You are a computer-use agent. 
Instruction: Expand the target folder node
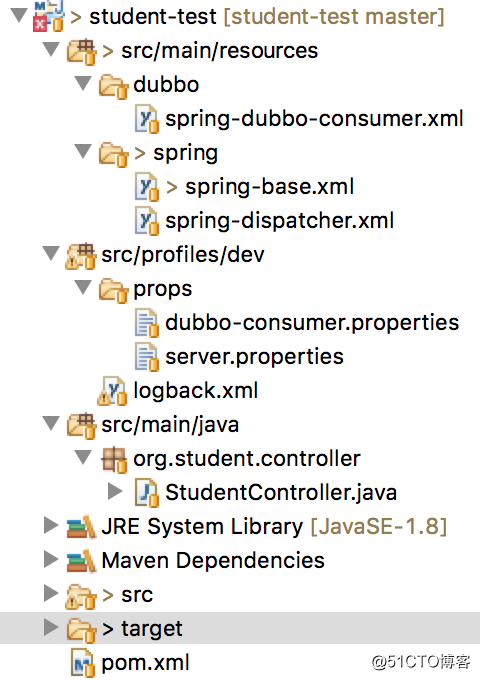point(51,627)
